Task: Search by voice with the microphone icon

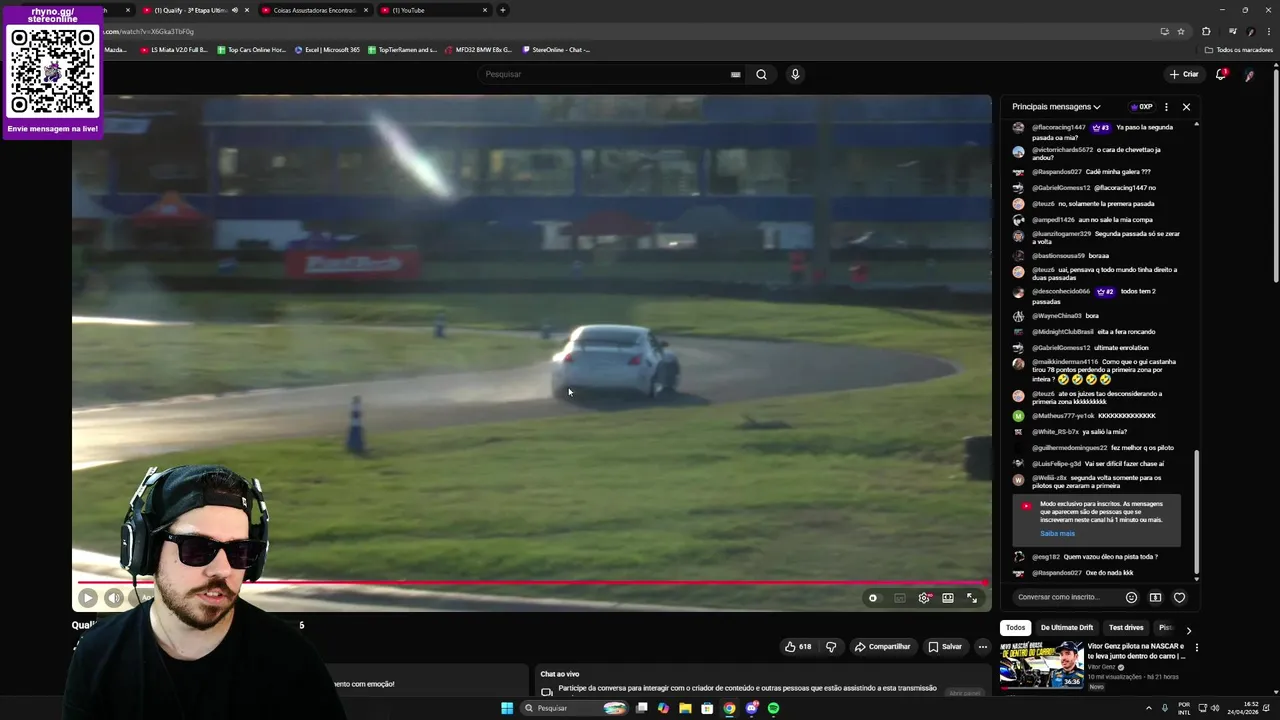Action: click(795, 74)
